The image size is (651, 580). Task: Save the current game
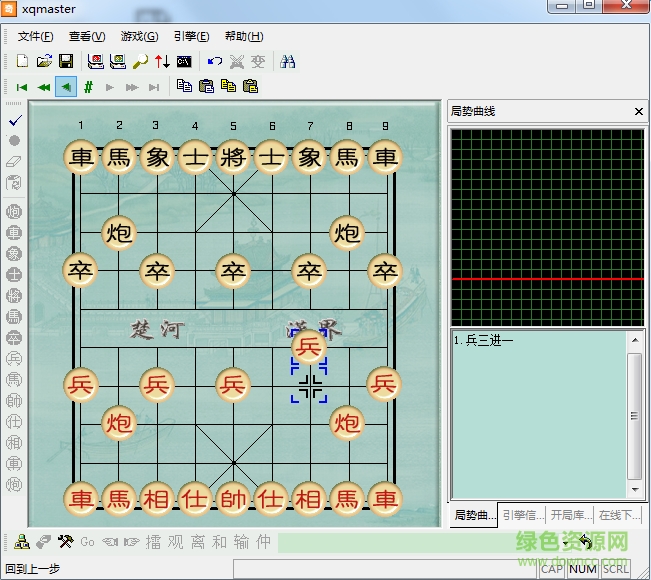[x=66, y=61]
